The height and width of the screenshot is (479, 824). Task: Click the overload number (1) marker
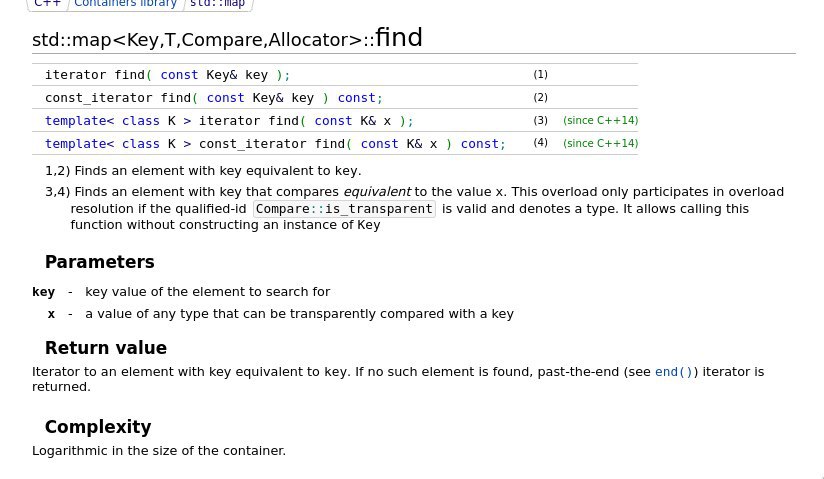pos(540,74)
